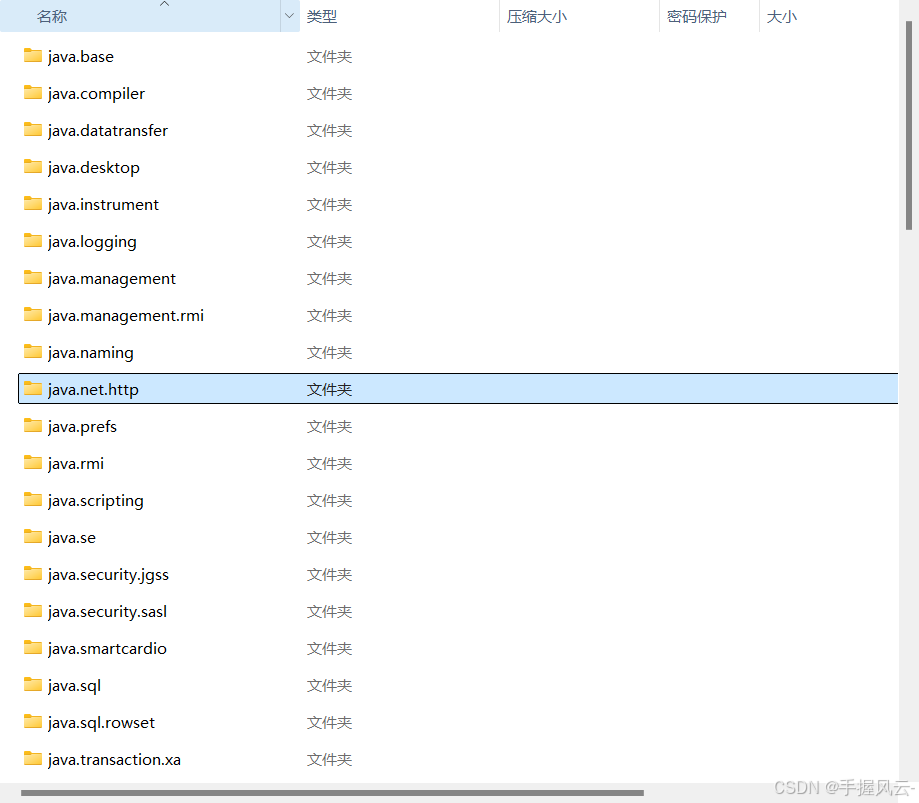Select the java.transaction.xa folder name
The image size is (919, 803).
tap(114, 759)
